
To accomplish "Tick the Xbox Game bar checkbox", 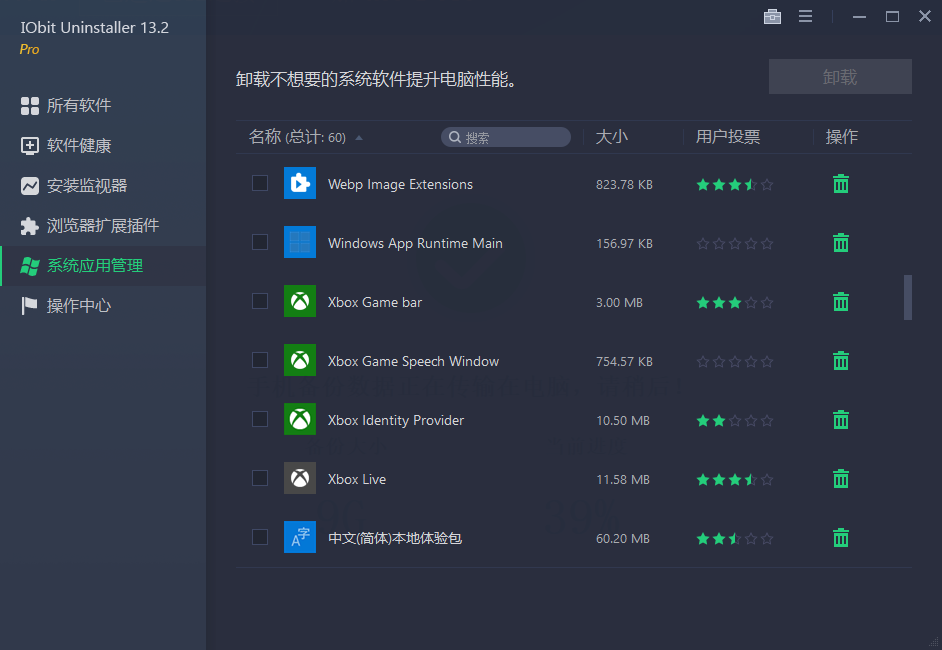I will (x=260, y=301).
